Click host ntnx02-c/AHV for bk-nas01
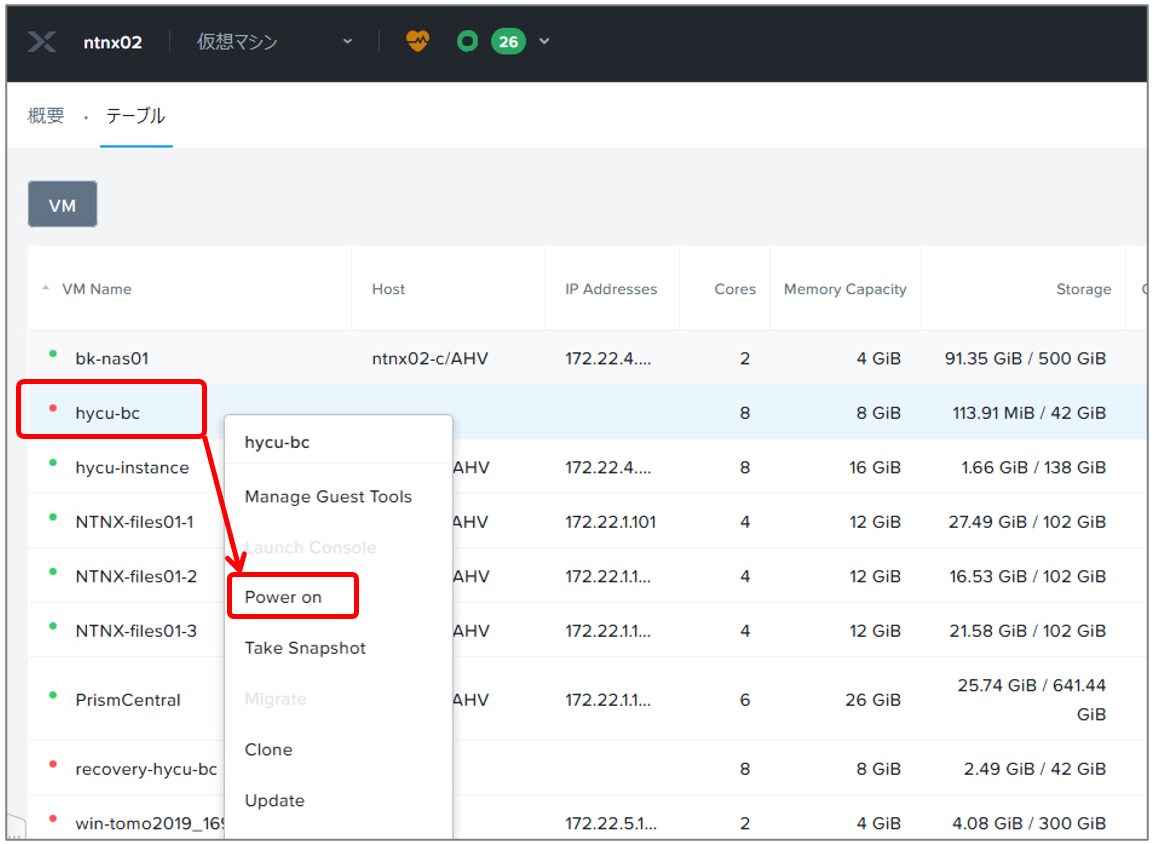 coord(429,359)
